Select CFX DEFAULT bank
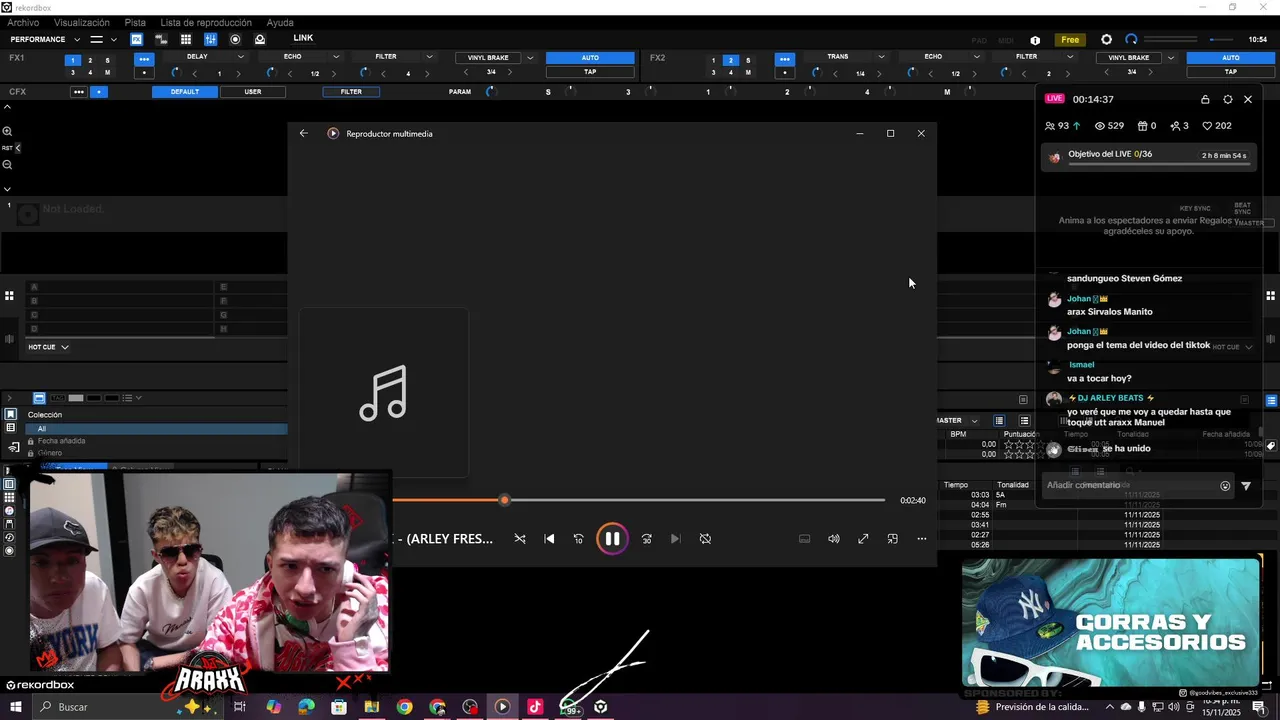 pyautogui.click(x=185, y=92)
